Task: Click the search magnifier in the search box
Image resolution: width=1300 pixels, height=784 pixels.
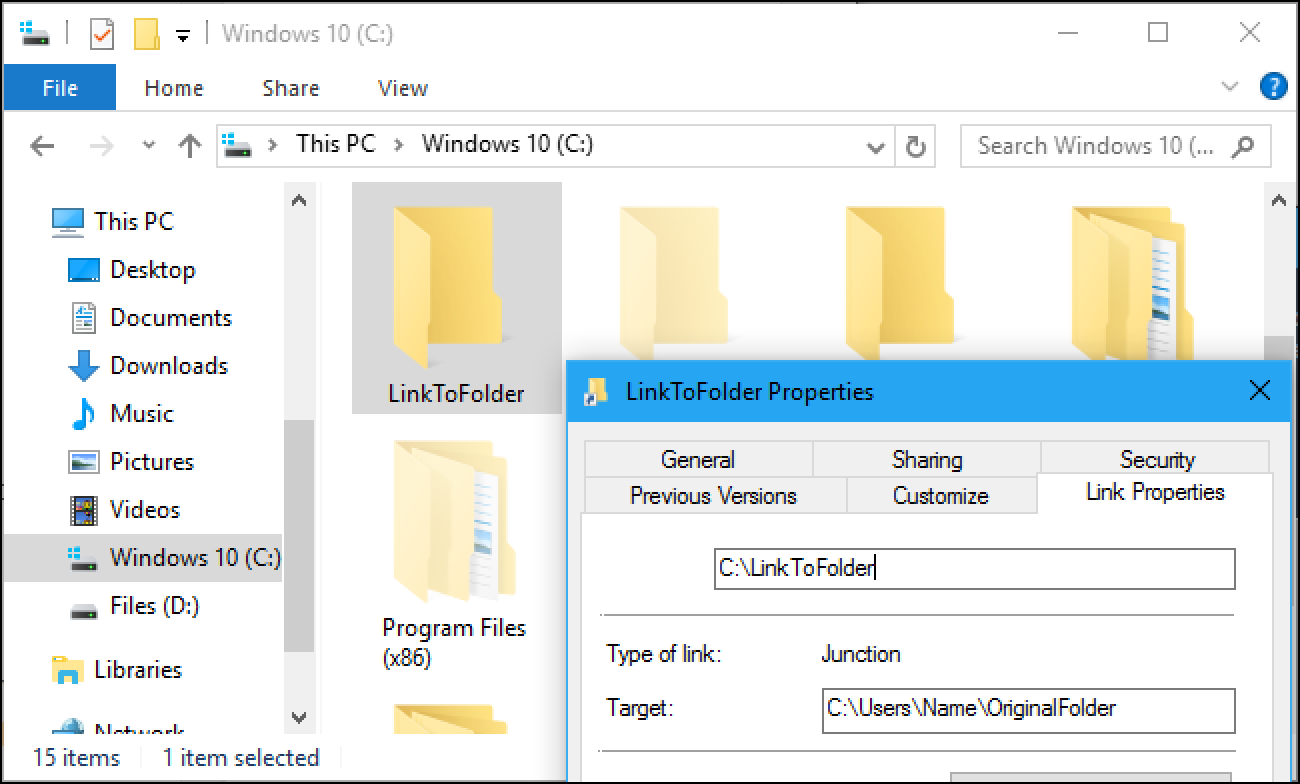Action: (1242, 146)
